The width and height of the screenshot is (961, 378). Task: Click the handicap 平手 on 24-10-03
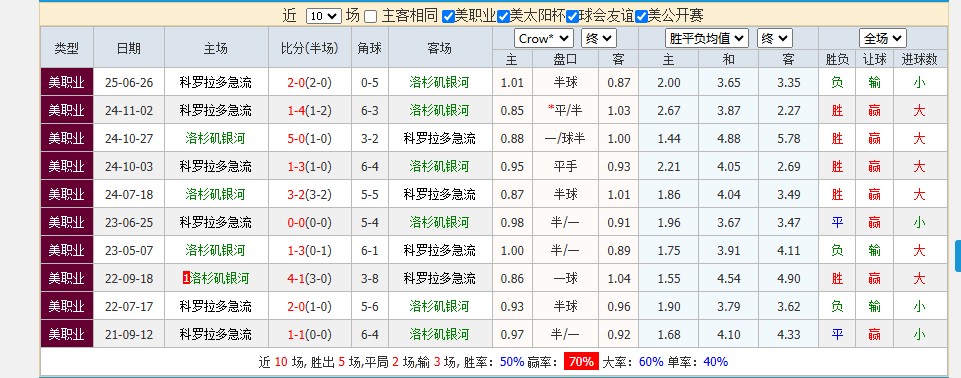click(x=565, y=166)
